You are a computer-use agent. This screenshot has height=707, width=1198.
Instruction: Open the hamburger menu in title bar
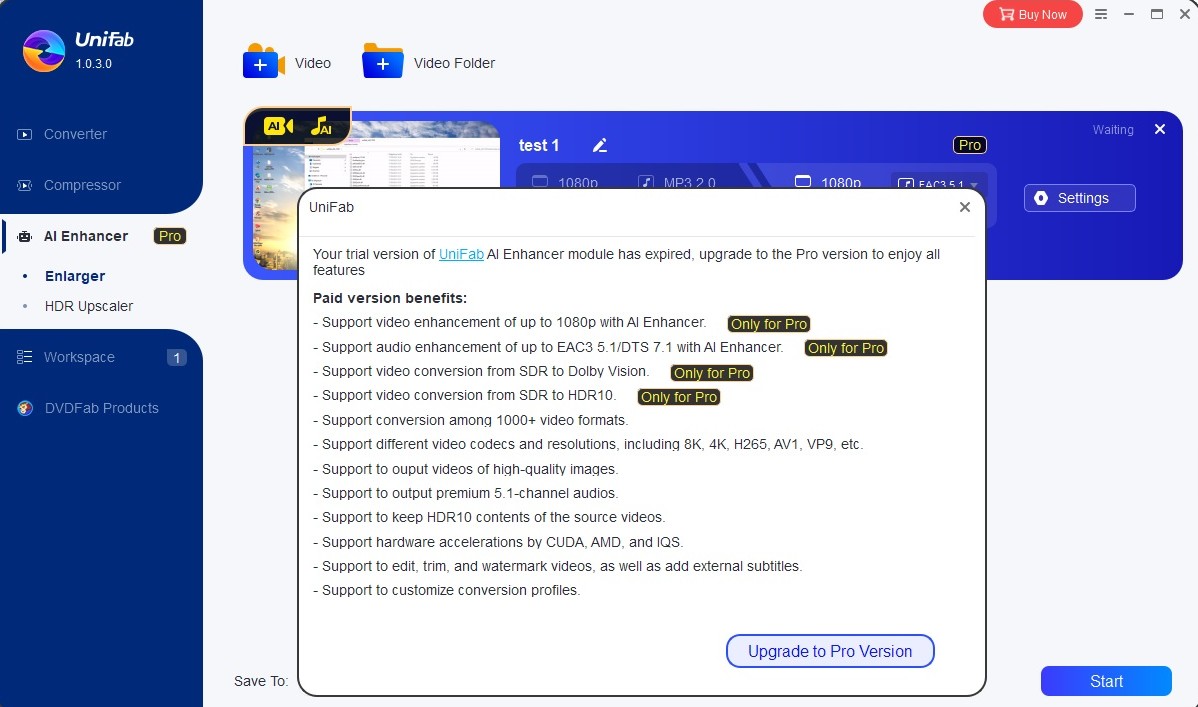tap(1101, 15)
